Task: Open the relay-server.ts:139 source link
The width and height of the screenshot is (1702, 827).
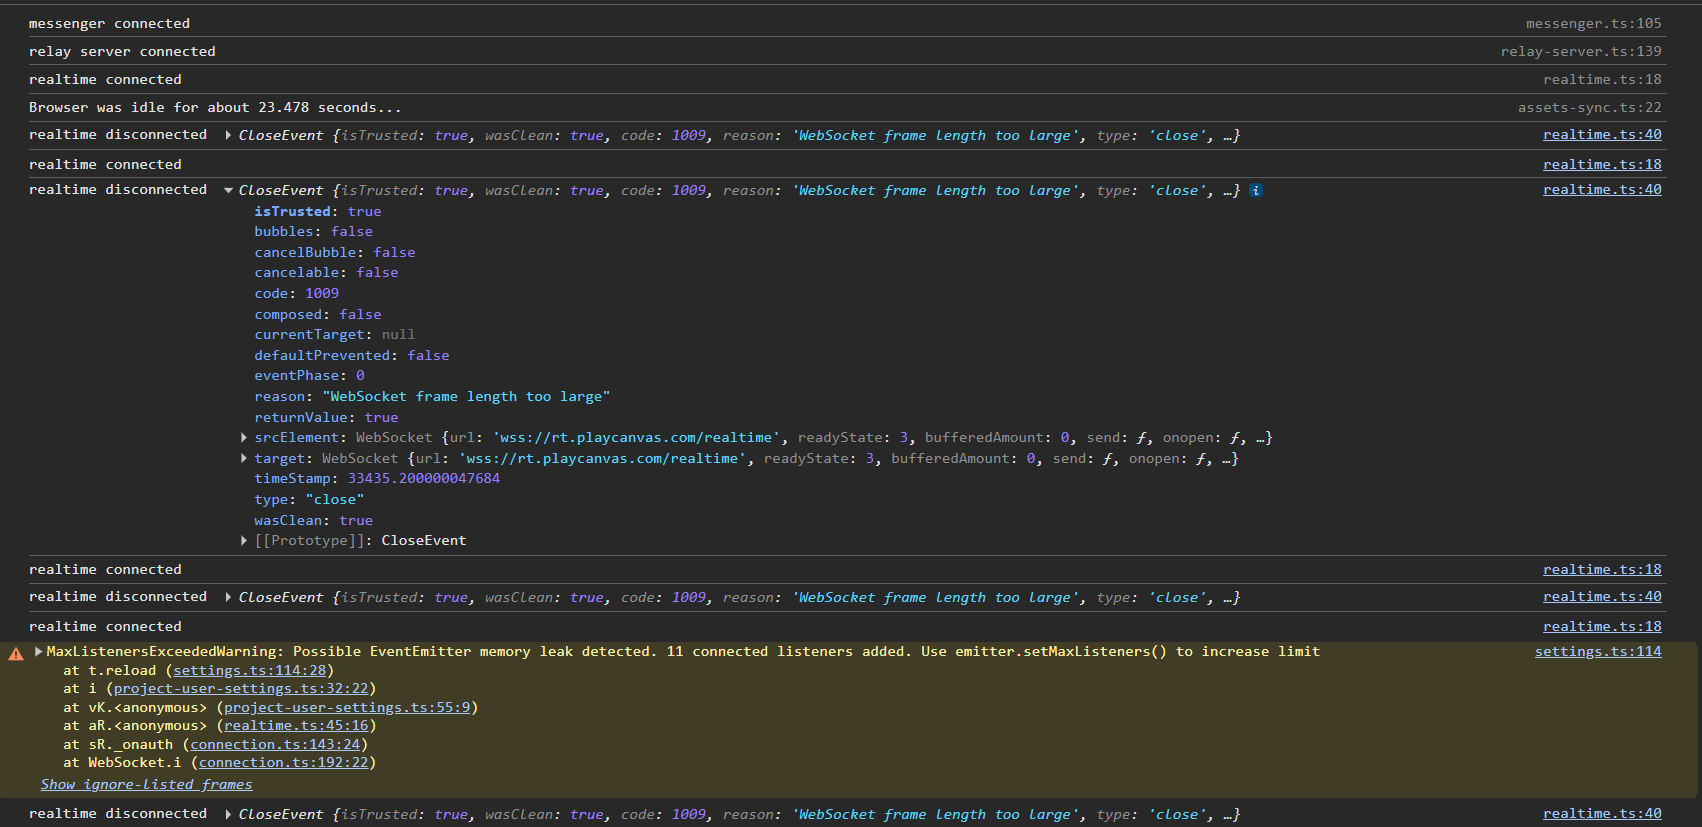Action: click(1581, 51)
